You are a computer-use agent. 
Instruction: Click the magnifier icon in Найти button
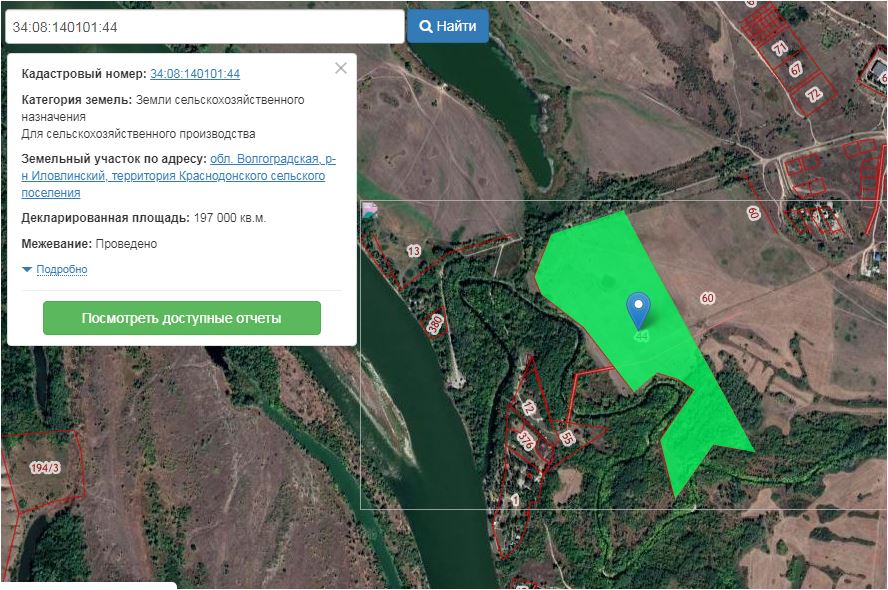coord(426,27)
